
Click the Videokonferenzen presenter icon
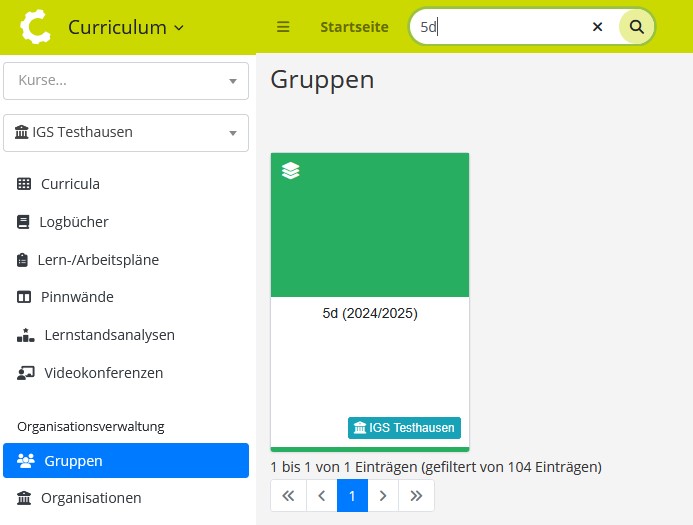[x=26, y=373]
